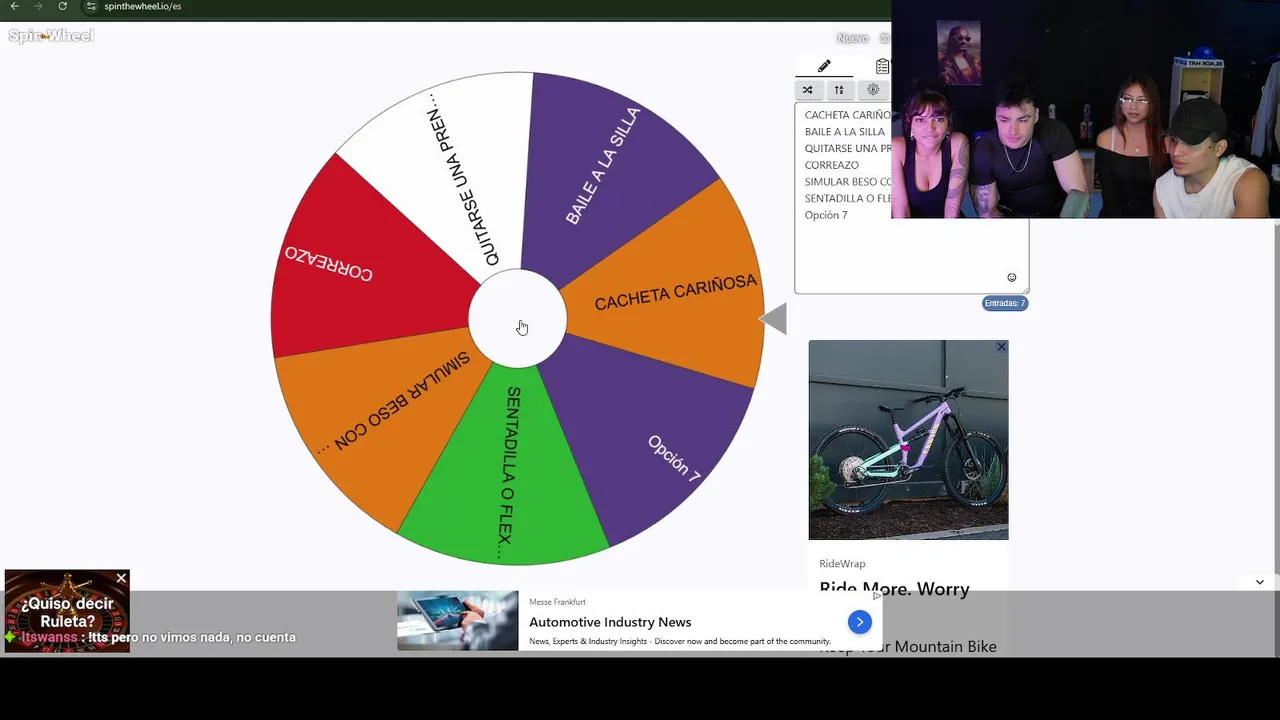Image resolution: width=1280 pixels, height=720 pixels.
Task: Click 'BAILE A LA SILLA' in entries list
Action: pos(845,131)
